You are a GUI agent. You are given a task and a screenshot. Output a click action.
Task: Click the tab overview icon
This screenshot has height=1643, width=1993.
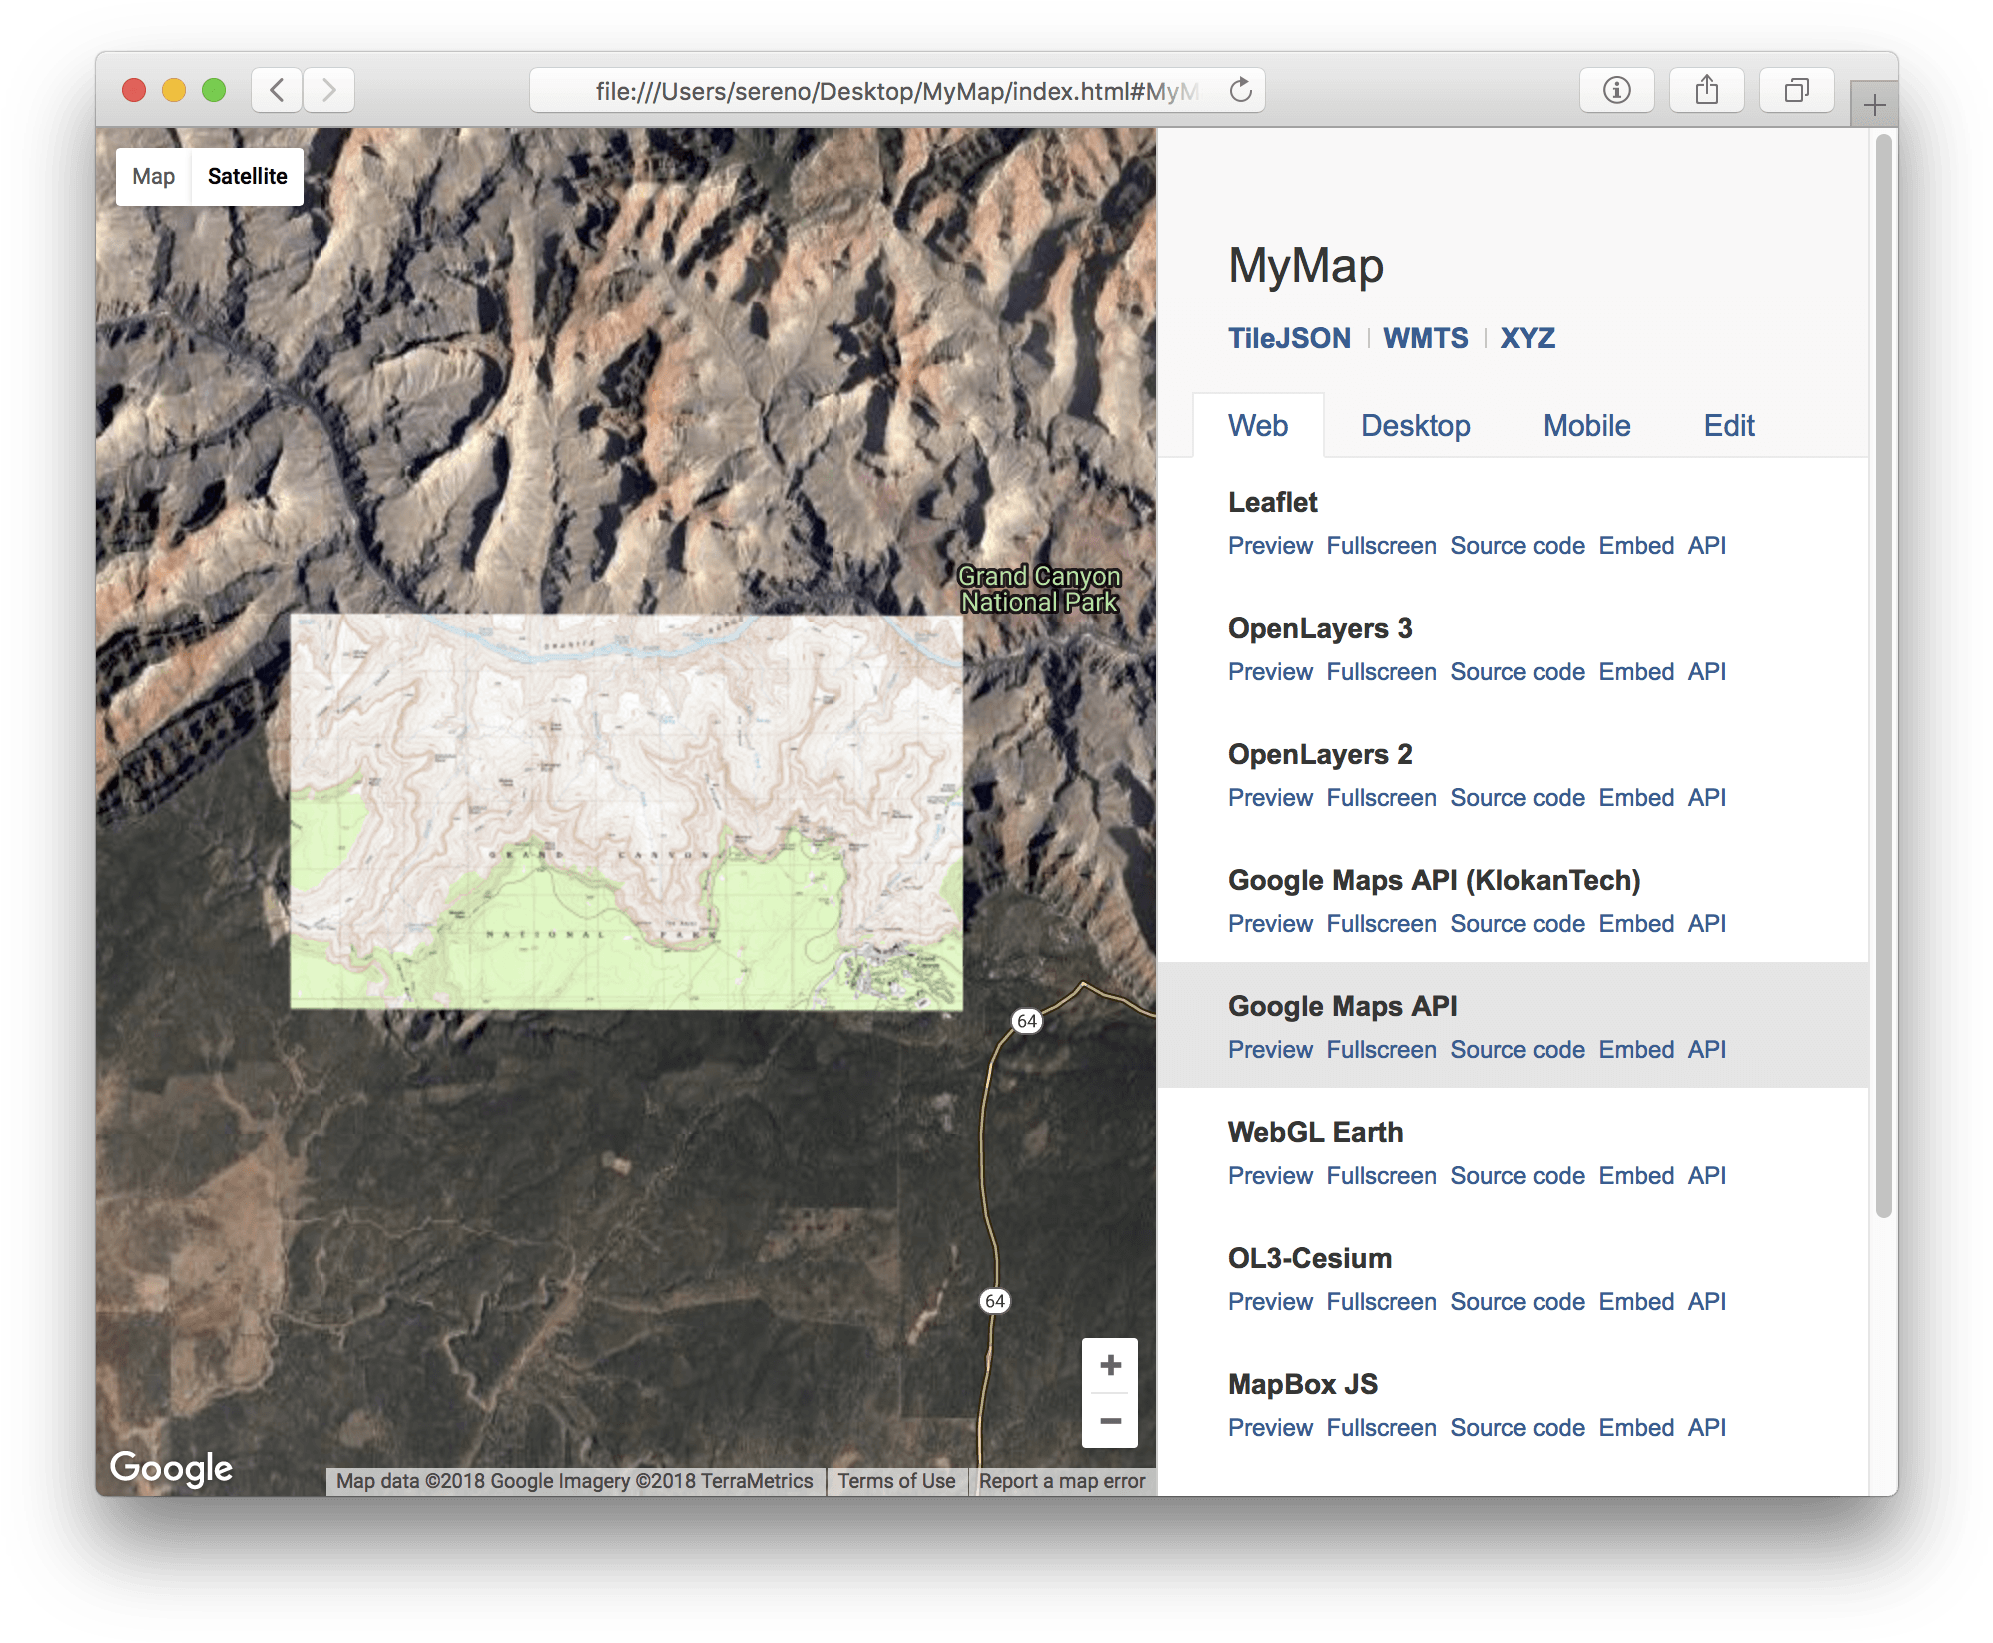click(1796, 89)
